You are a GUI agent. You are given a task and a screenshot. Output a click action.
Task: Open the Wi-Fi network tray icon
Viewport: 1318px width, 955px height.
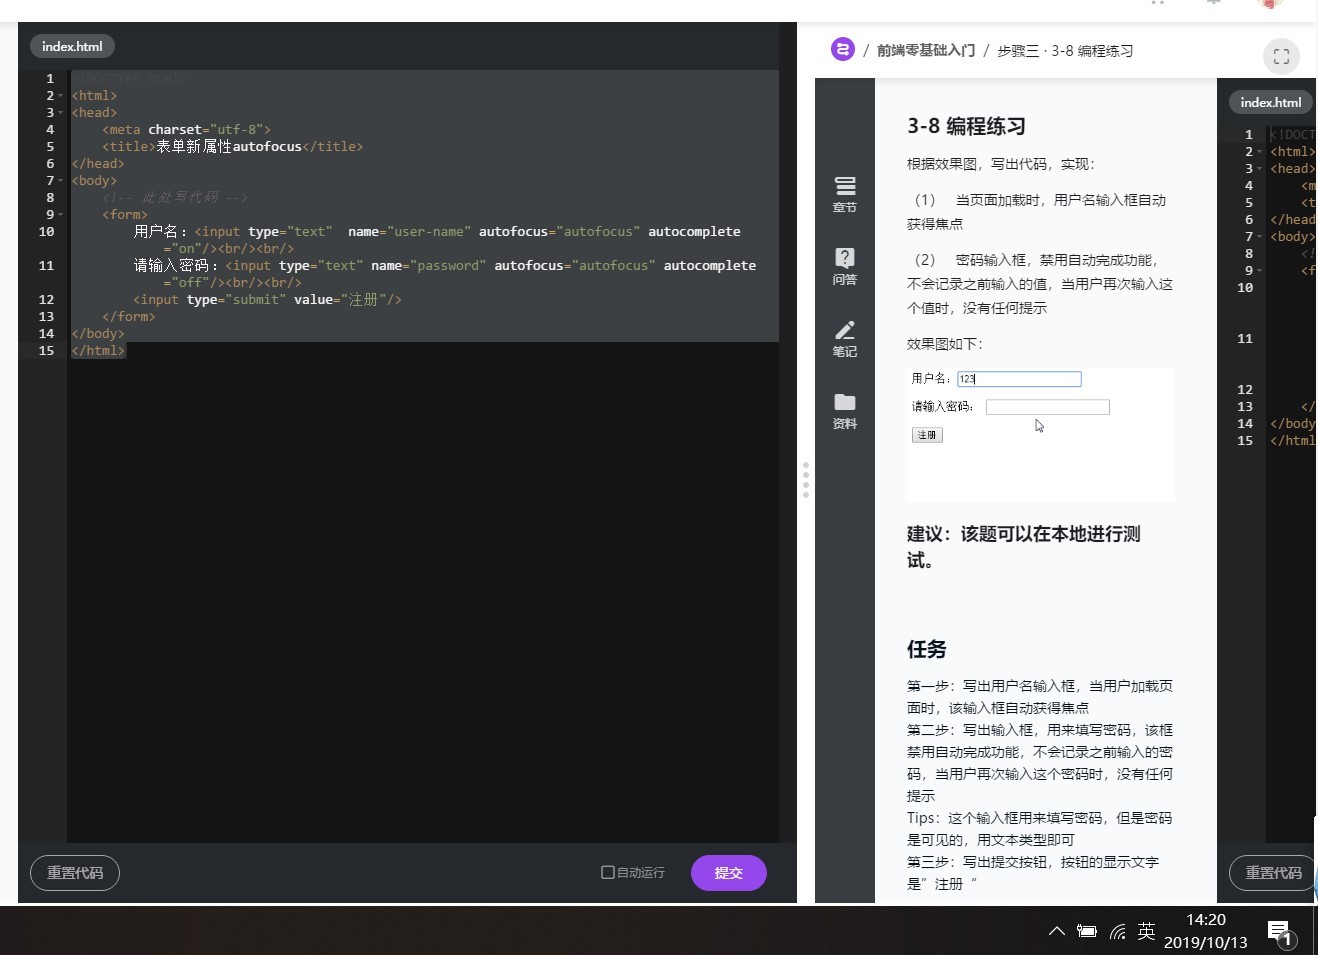[x=1118, y=932]
